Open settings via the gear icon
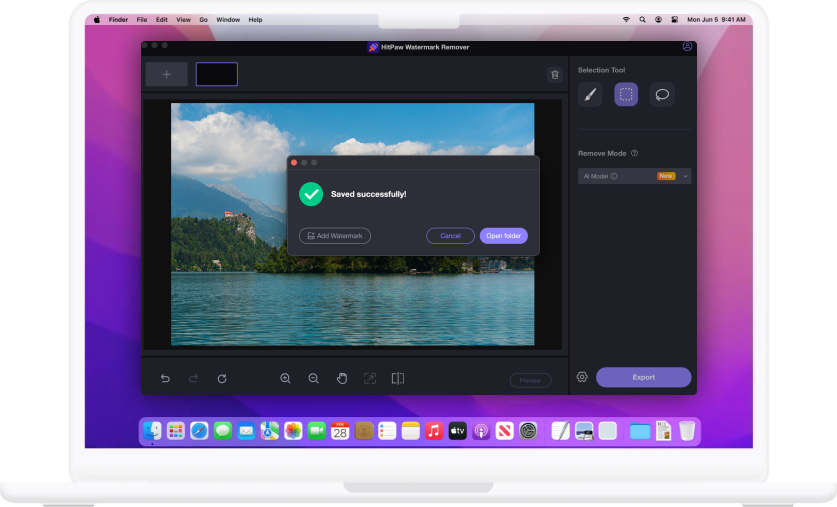 tap(582, 377)
